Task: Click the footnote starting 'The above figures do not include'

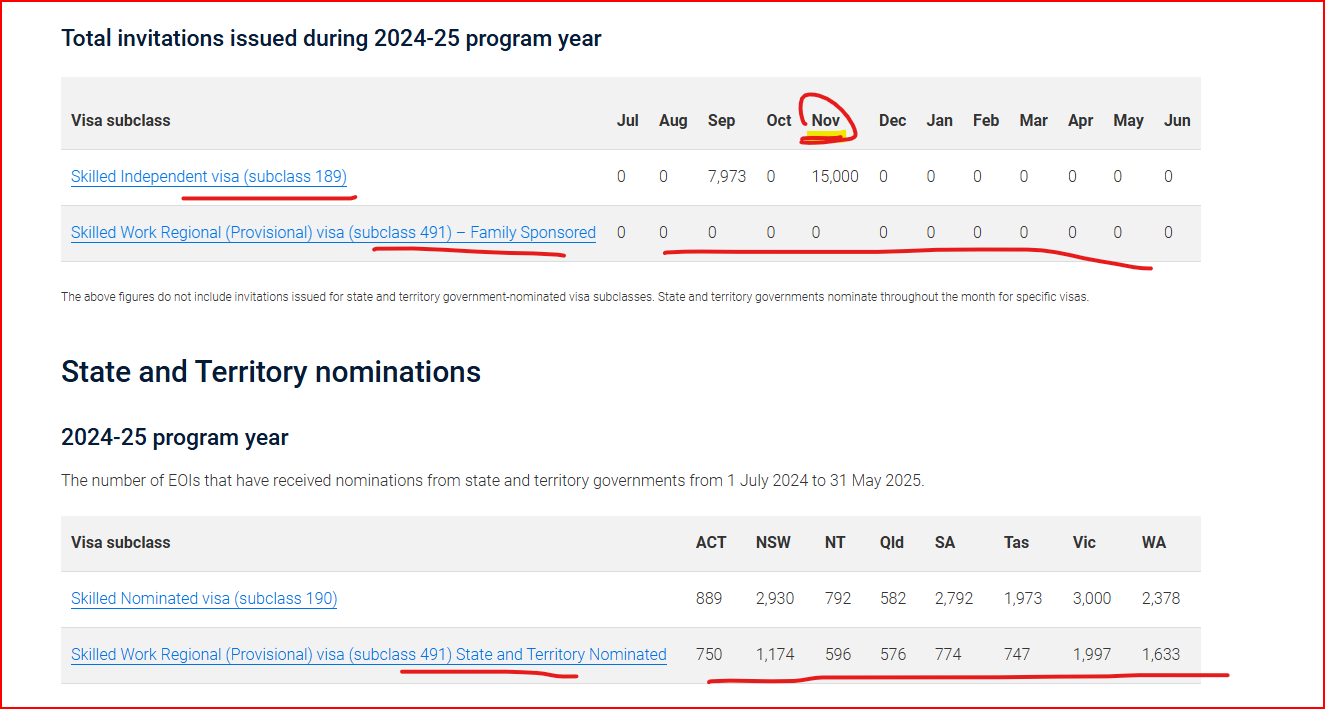Action: (575, 297)
